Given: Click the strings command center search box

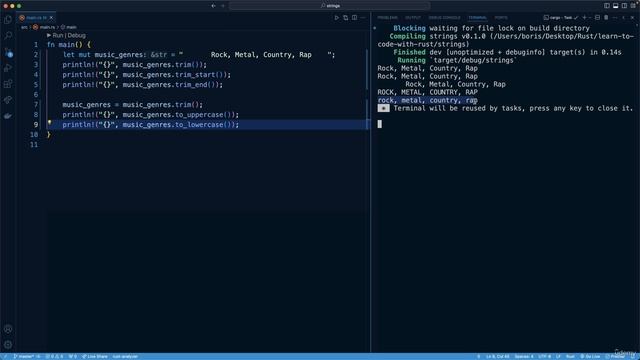Looking at the screenshot, I should [329, 6].
